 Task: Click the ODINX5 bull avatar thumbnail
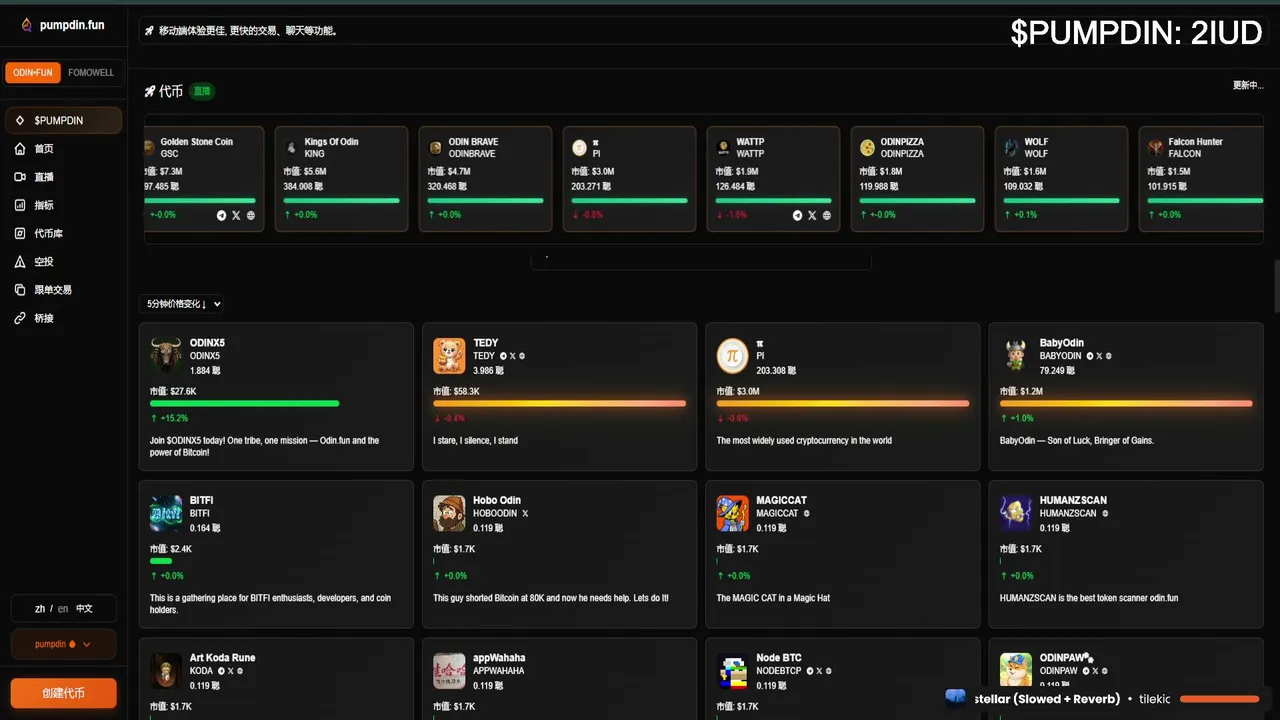pos(166,356)
